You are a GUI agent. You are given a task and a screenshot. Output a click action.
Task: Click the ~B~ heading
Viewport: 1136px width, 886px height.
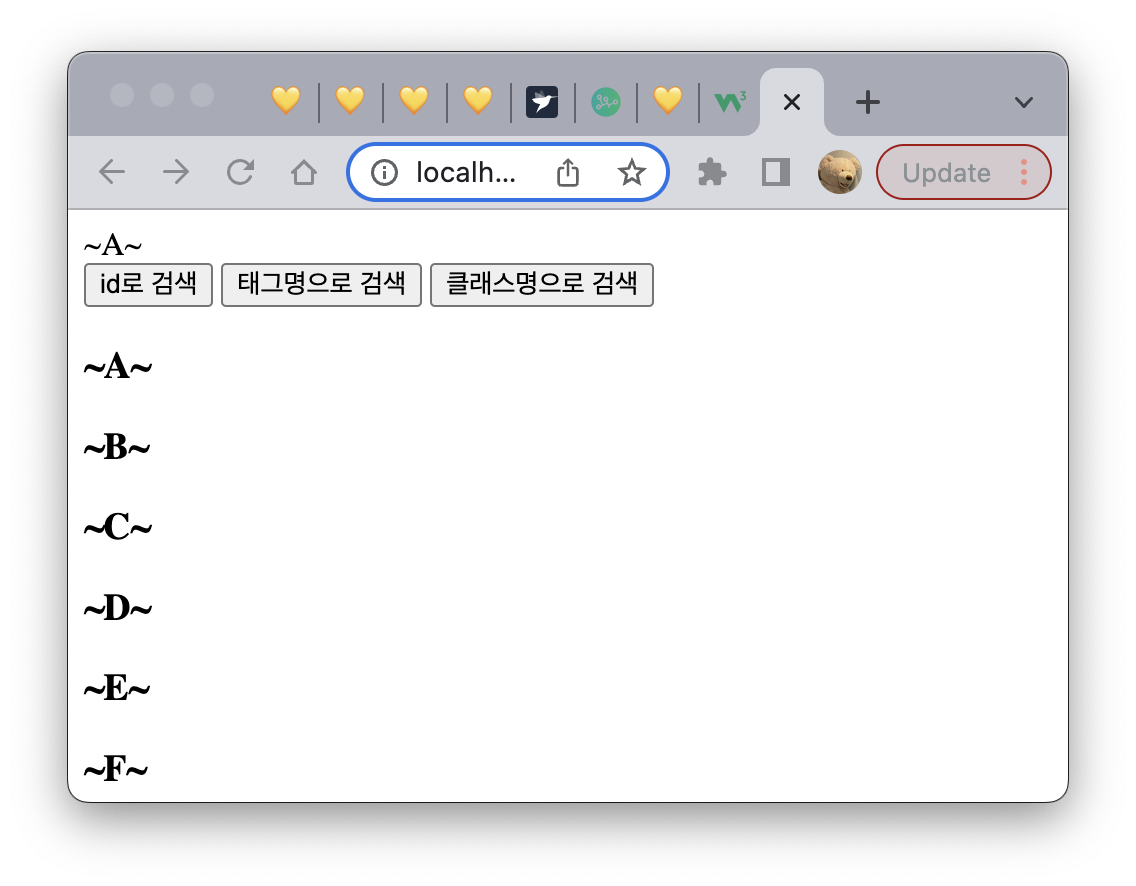(117, 447)
